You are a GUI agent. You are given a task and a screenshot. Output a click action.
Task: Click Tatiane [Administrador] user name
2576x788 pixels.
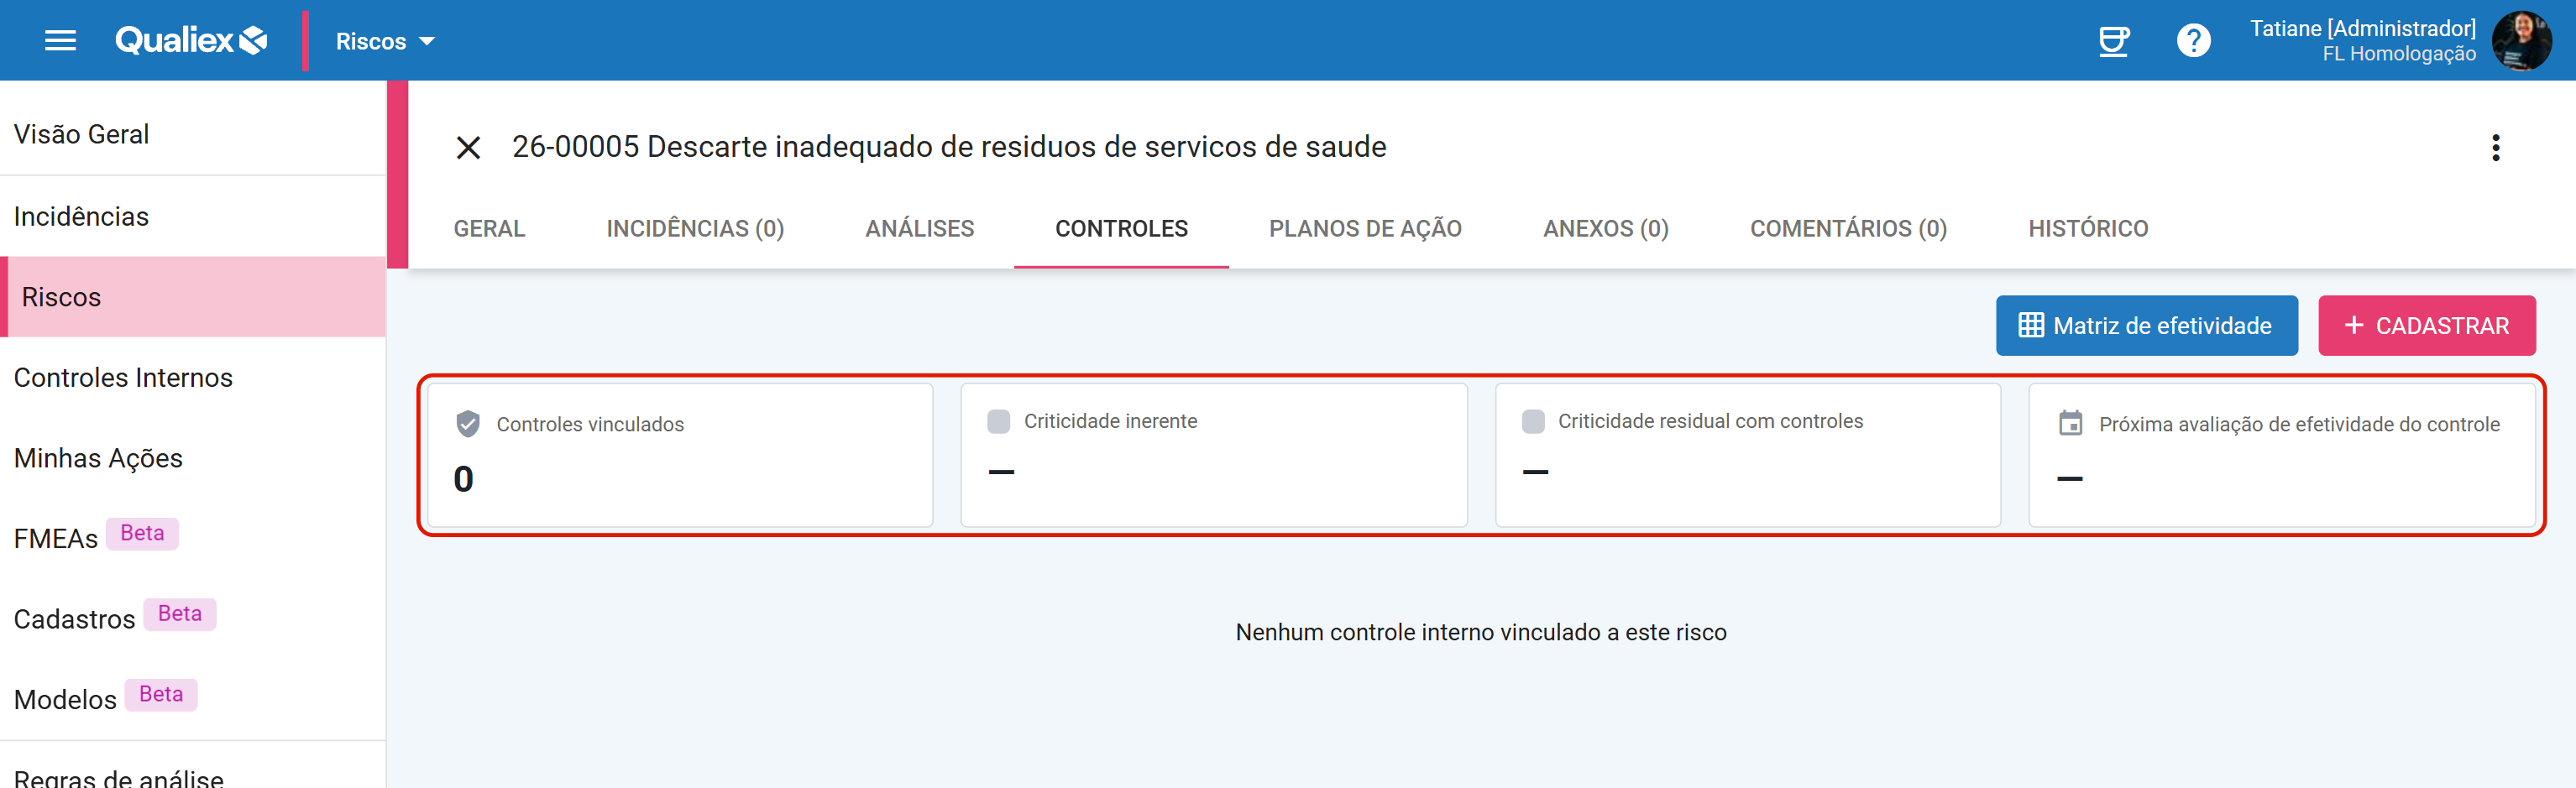(x=2362, y=28)
